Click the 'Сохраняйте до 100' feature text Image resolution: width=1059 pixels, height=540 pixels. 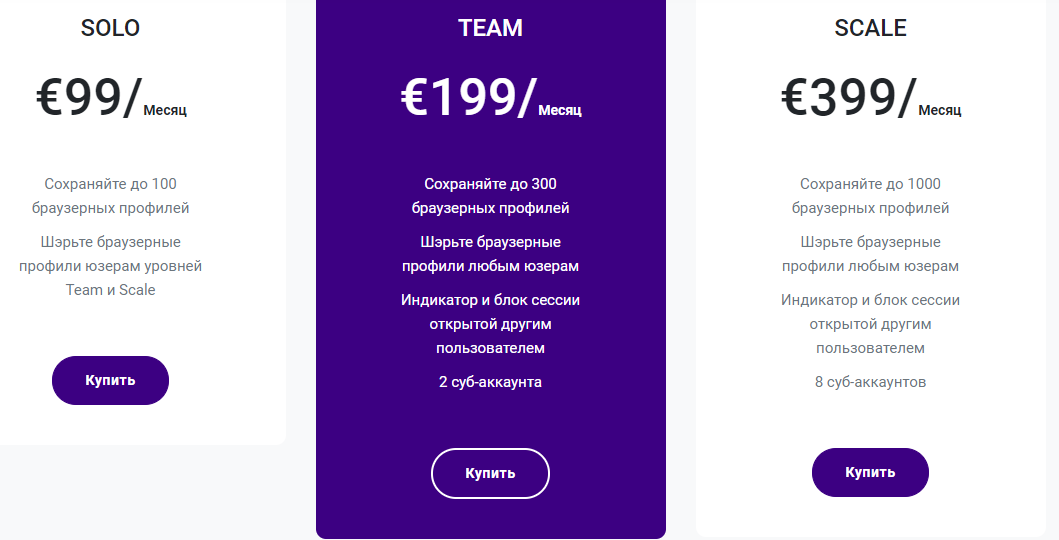110,184
